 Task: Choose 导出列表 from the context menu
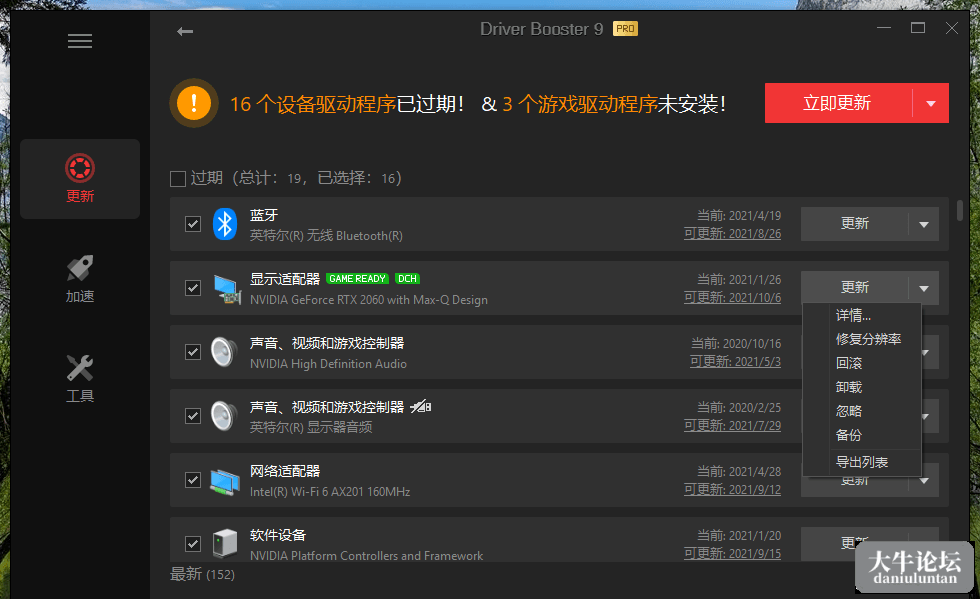pos(862,462)
